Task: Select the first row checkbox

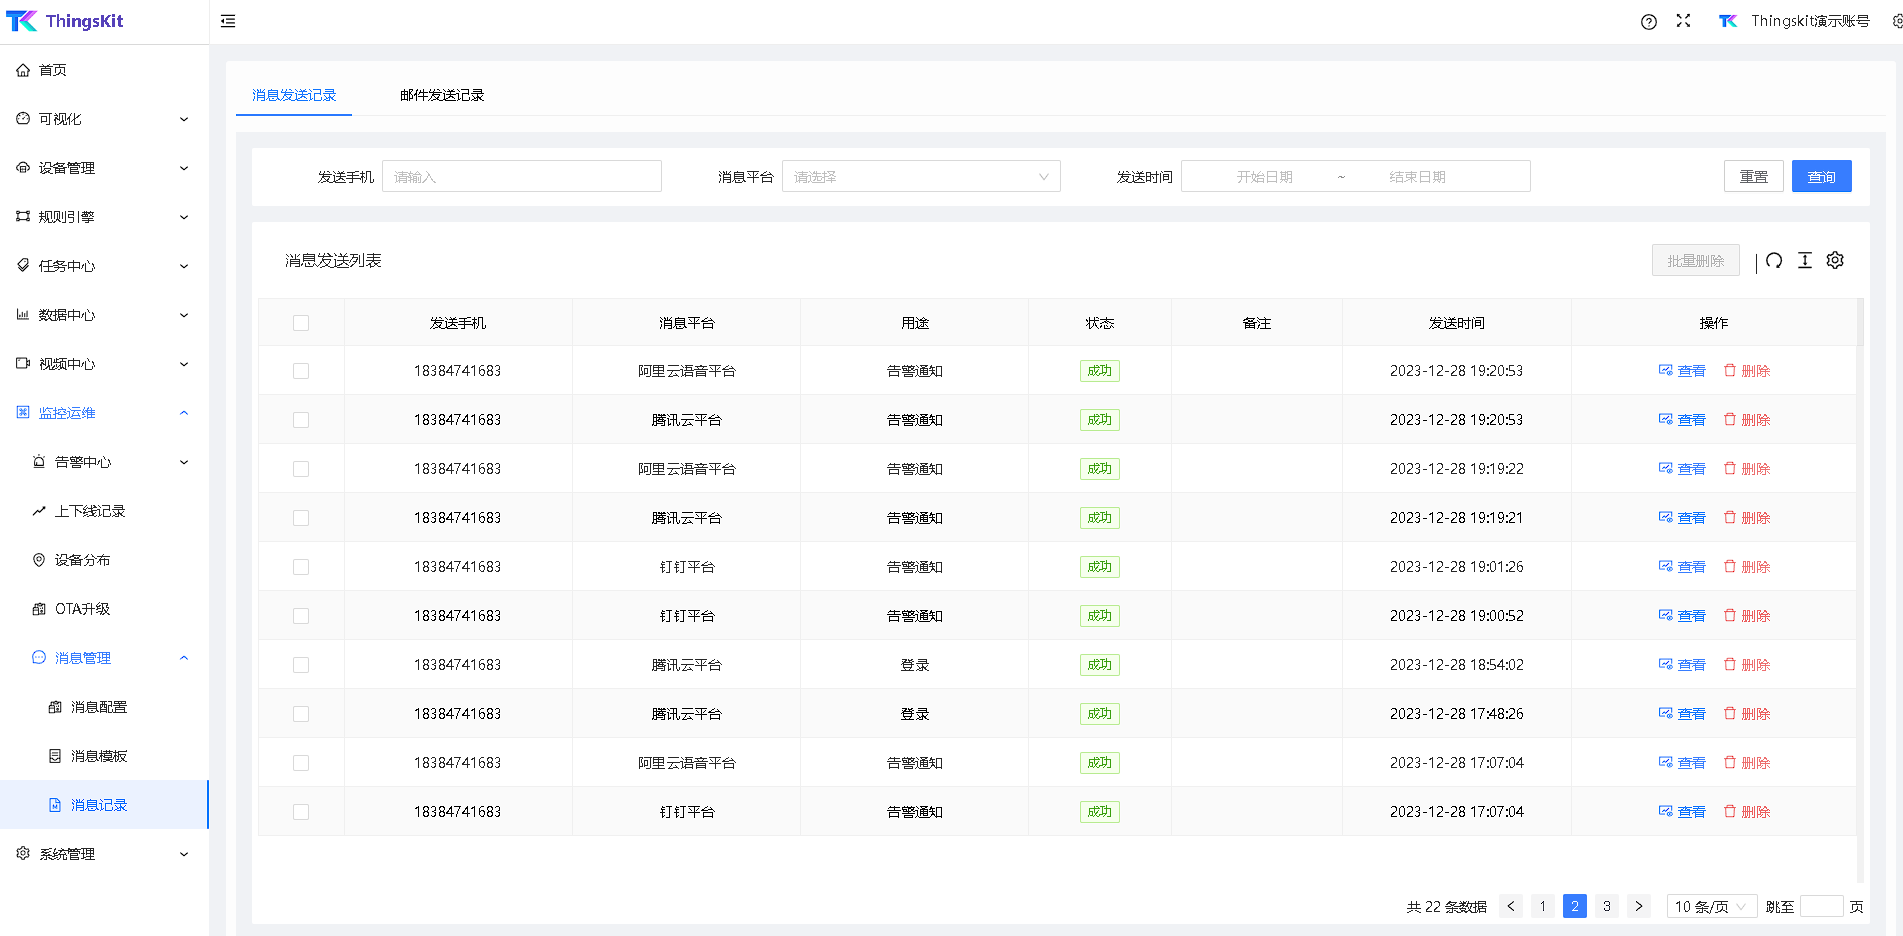Action: click(301, 371)
